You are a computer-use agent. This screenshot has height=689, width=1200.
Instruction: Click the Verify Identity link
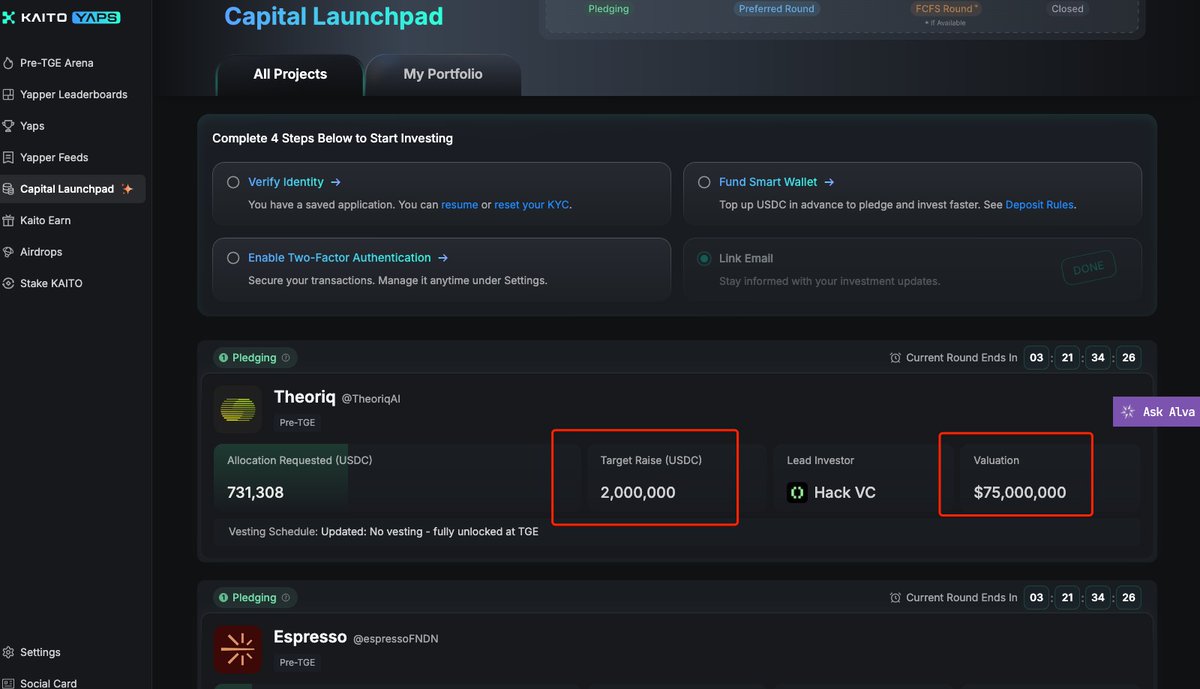[x=294, y=182]
